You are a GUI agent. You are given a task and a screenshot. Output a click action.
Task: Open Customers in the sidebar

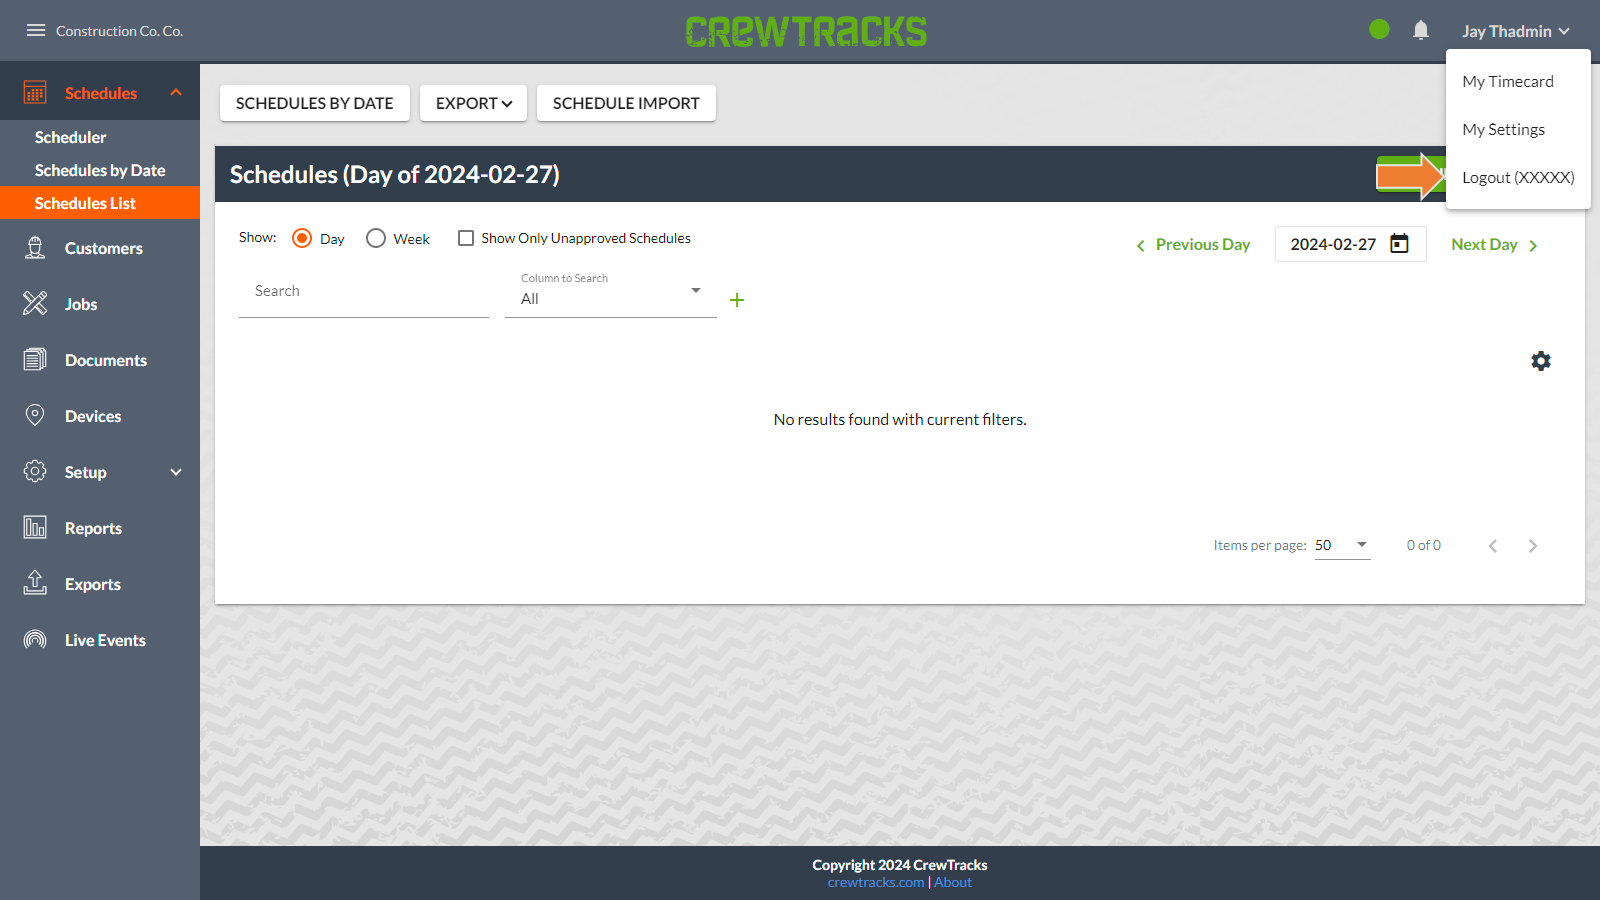tap(104, 248)
